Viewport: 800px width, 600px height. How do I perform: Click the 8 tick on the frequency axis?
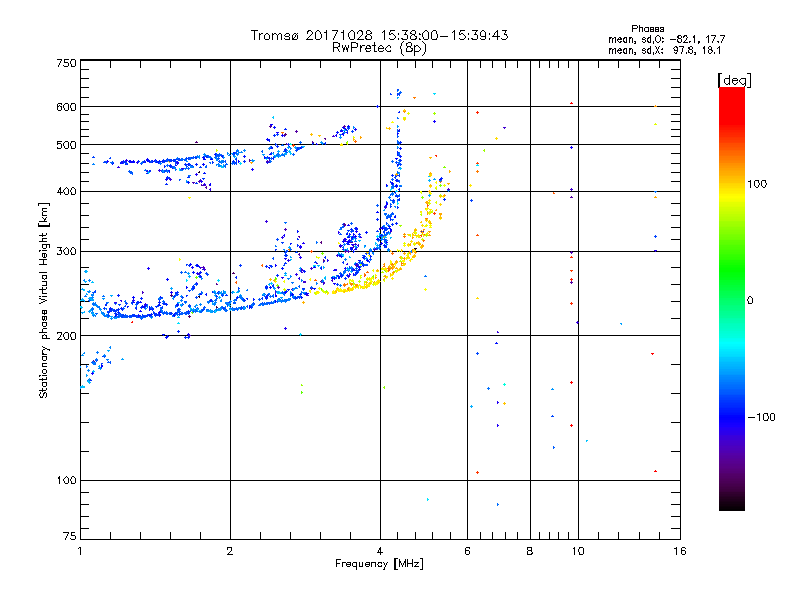tap(530, 551)
